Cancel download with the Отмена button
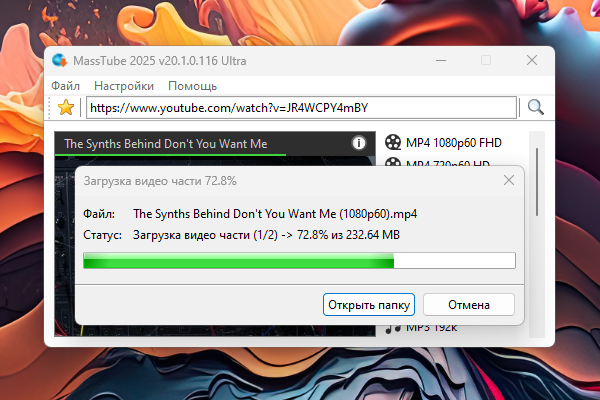Screen dimensions: 600x400 469,305
